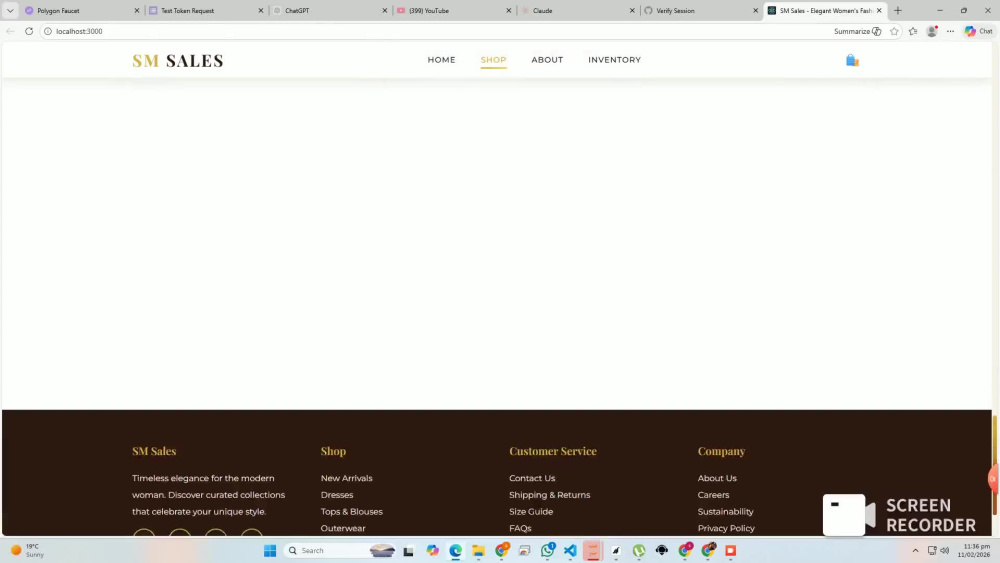Open the volume control in system tray

point(945,550)
